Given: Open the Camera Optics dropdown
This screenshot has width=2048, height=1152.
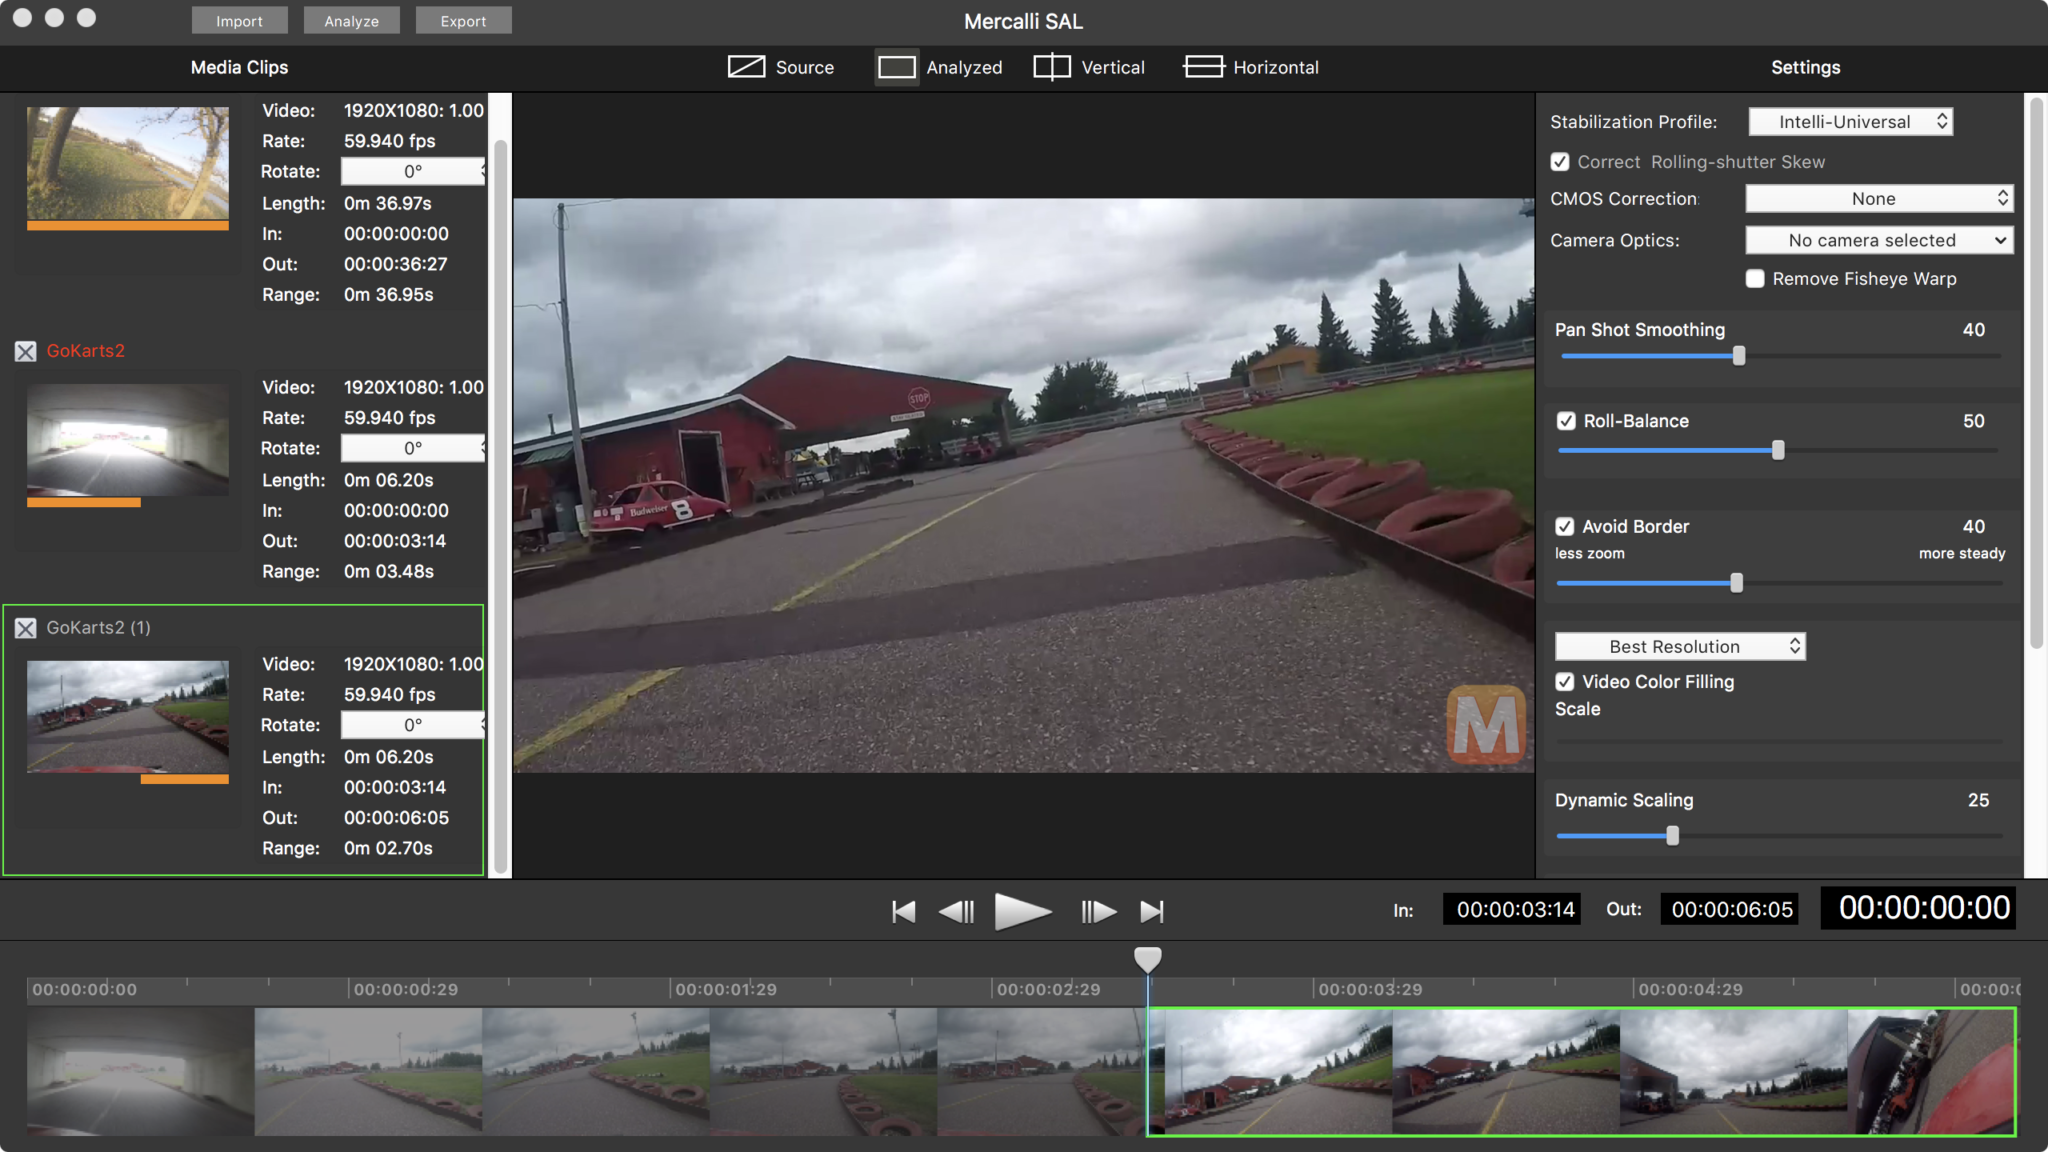Looking at the screenshot, I should pyautogui.click(x=1879, y=240).
